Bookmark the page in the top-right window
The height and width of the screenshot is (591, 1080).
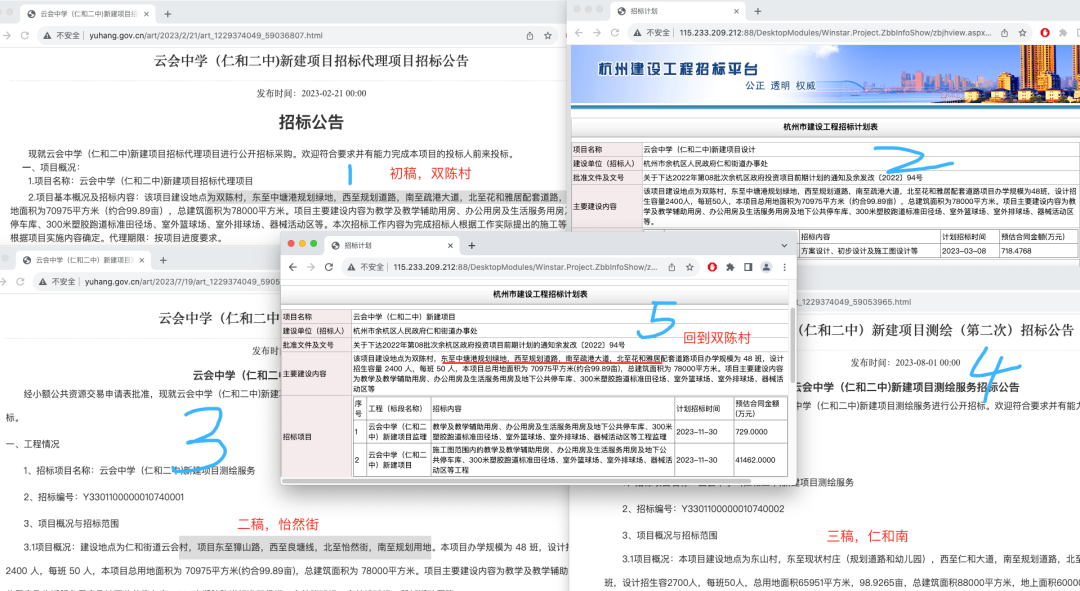pos(1023,32)
